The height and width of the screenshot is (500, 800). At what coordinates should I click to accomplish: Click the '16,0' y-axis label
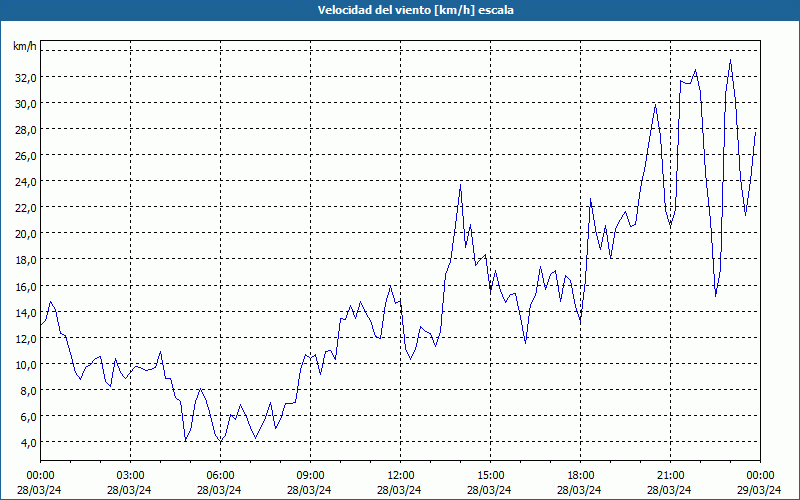[24, 286]
